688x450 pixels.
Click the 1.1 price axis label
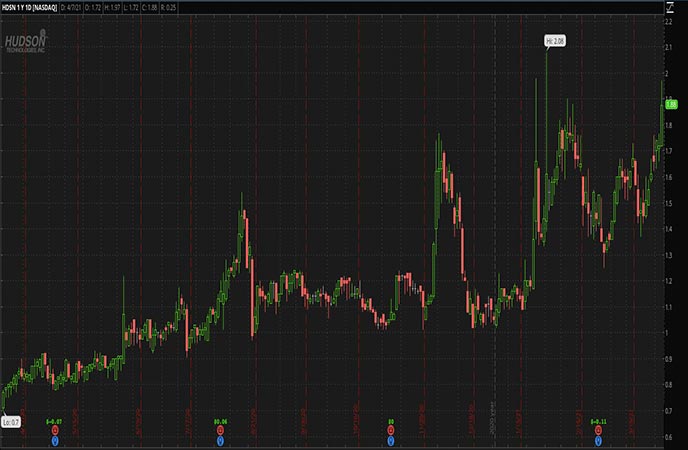[669, 307]
